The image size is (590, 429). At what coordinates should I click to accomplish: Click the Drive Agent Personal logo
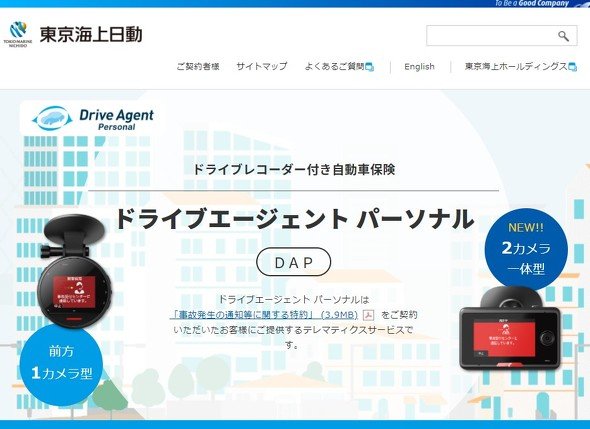pos(93,118)
